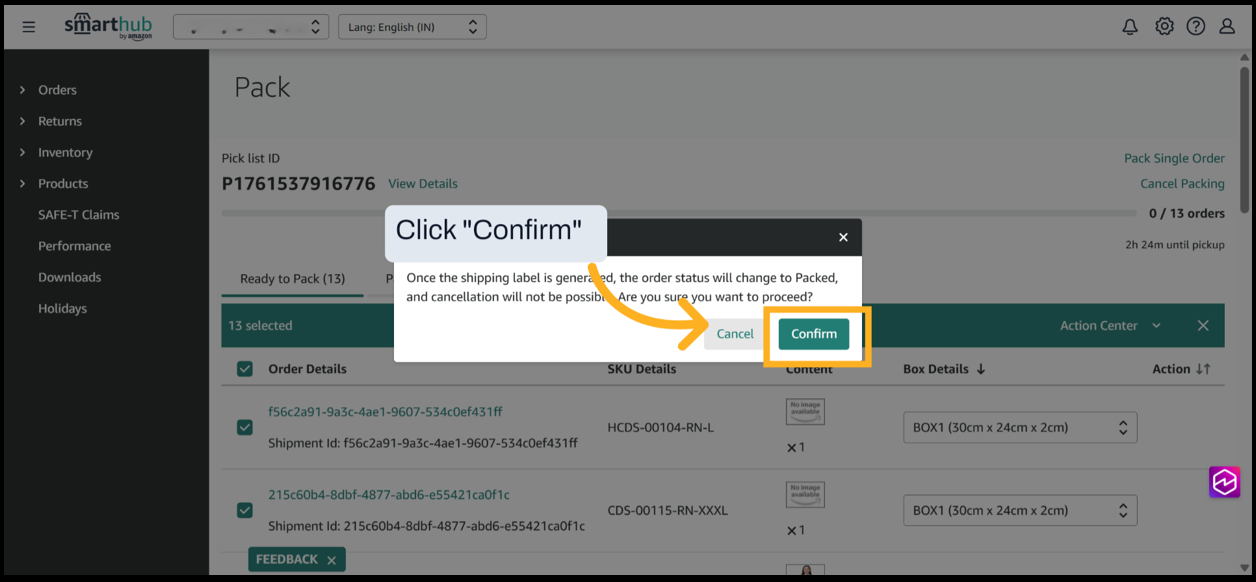Open the settings gear icon
The height and width of the screenshot is (582, 1256).
click(x=1164, y=27)
